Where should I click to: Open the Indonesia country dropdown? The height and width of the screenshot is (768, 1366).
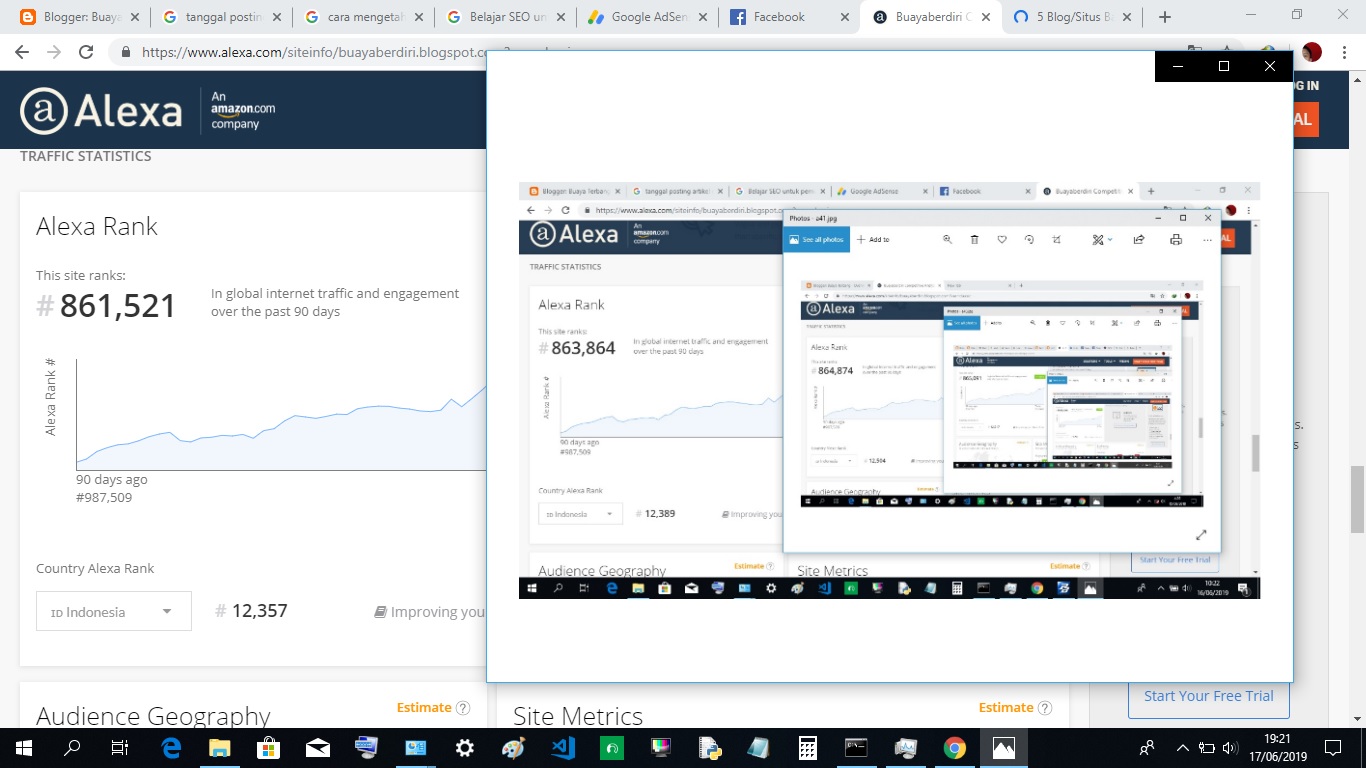click(114, 611)
